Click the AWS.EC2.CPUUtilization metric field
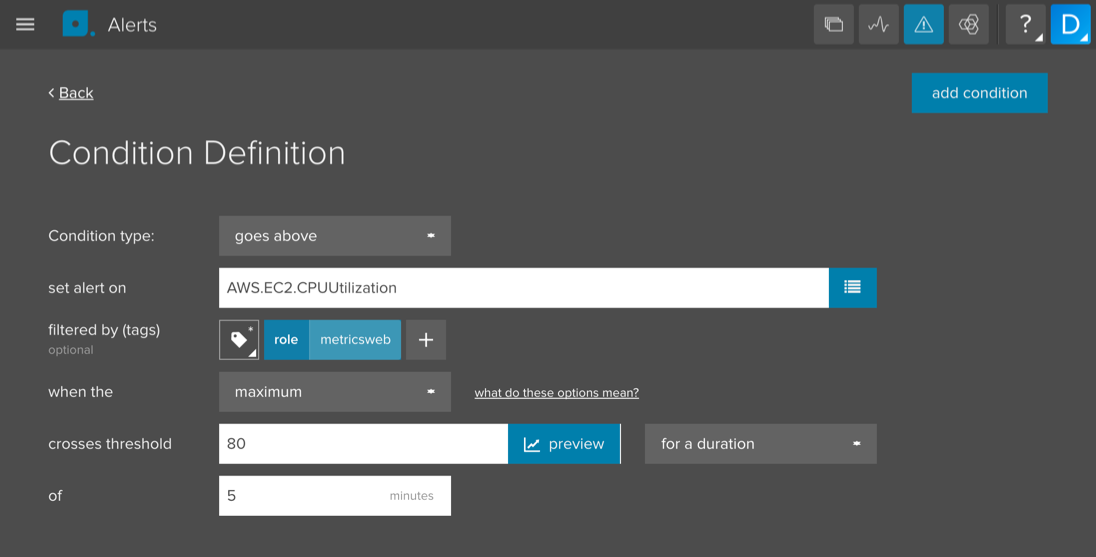This screenshot has width=1096, height=557. tap(523, 288)
